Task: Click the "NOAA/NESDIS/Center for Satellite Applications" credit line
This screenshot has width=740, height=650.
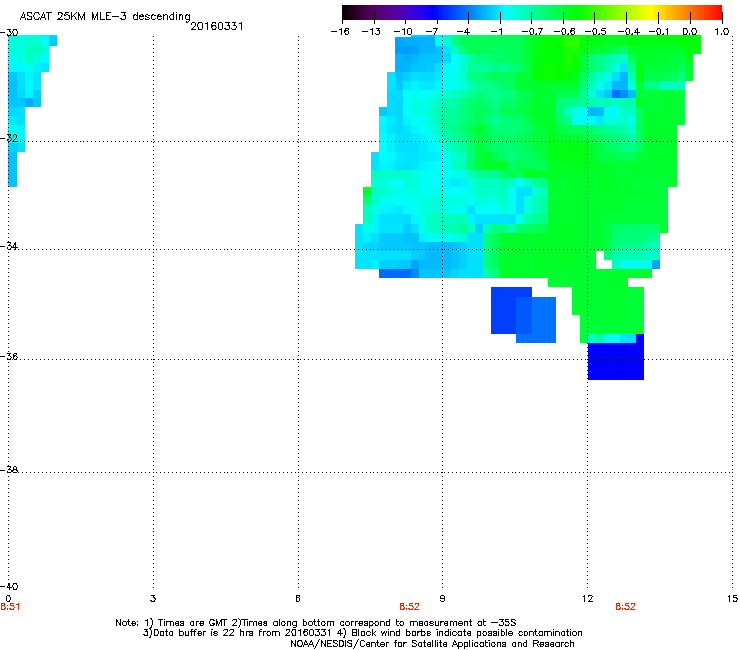Action: click(432, 644)
